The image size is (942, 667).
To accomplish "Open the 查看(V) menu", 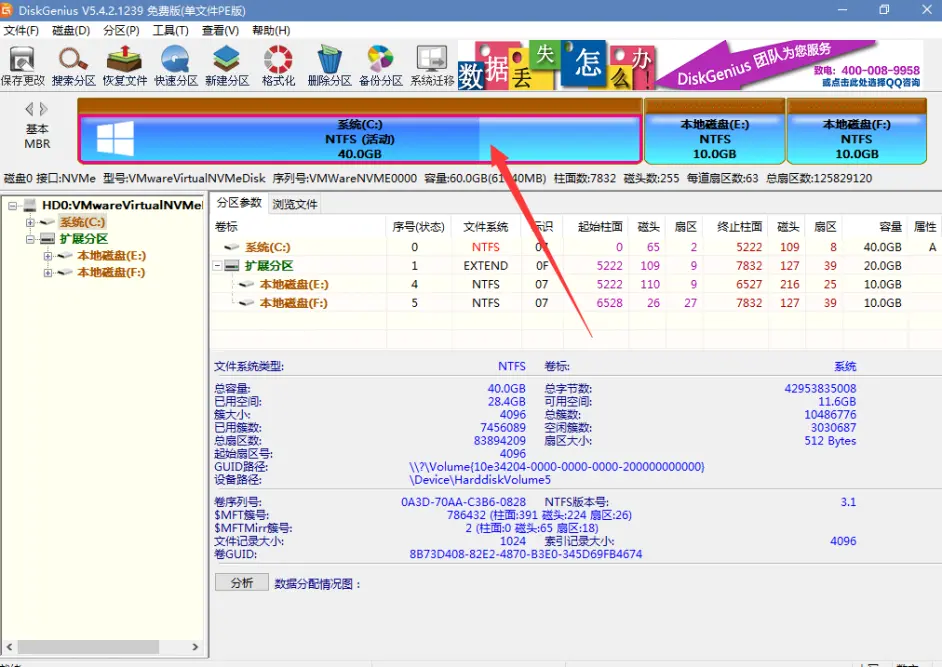I will click(x=220, y=31).
